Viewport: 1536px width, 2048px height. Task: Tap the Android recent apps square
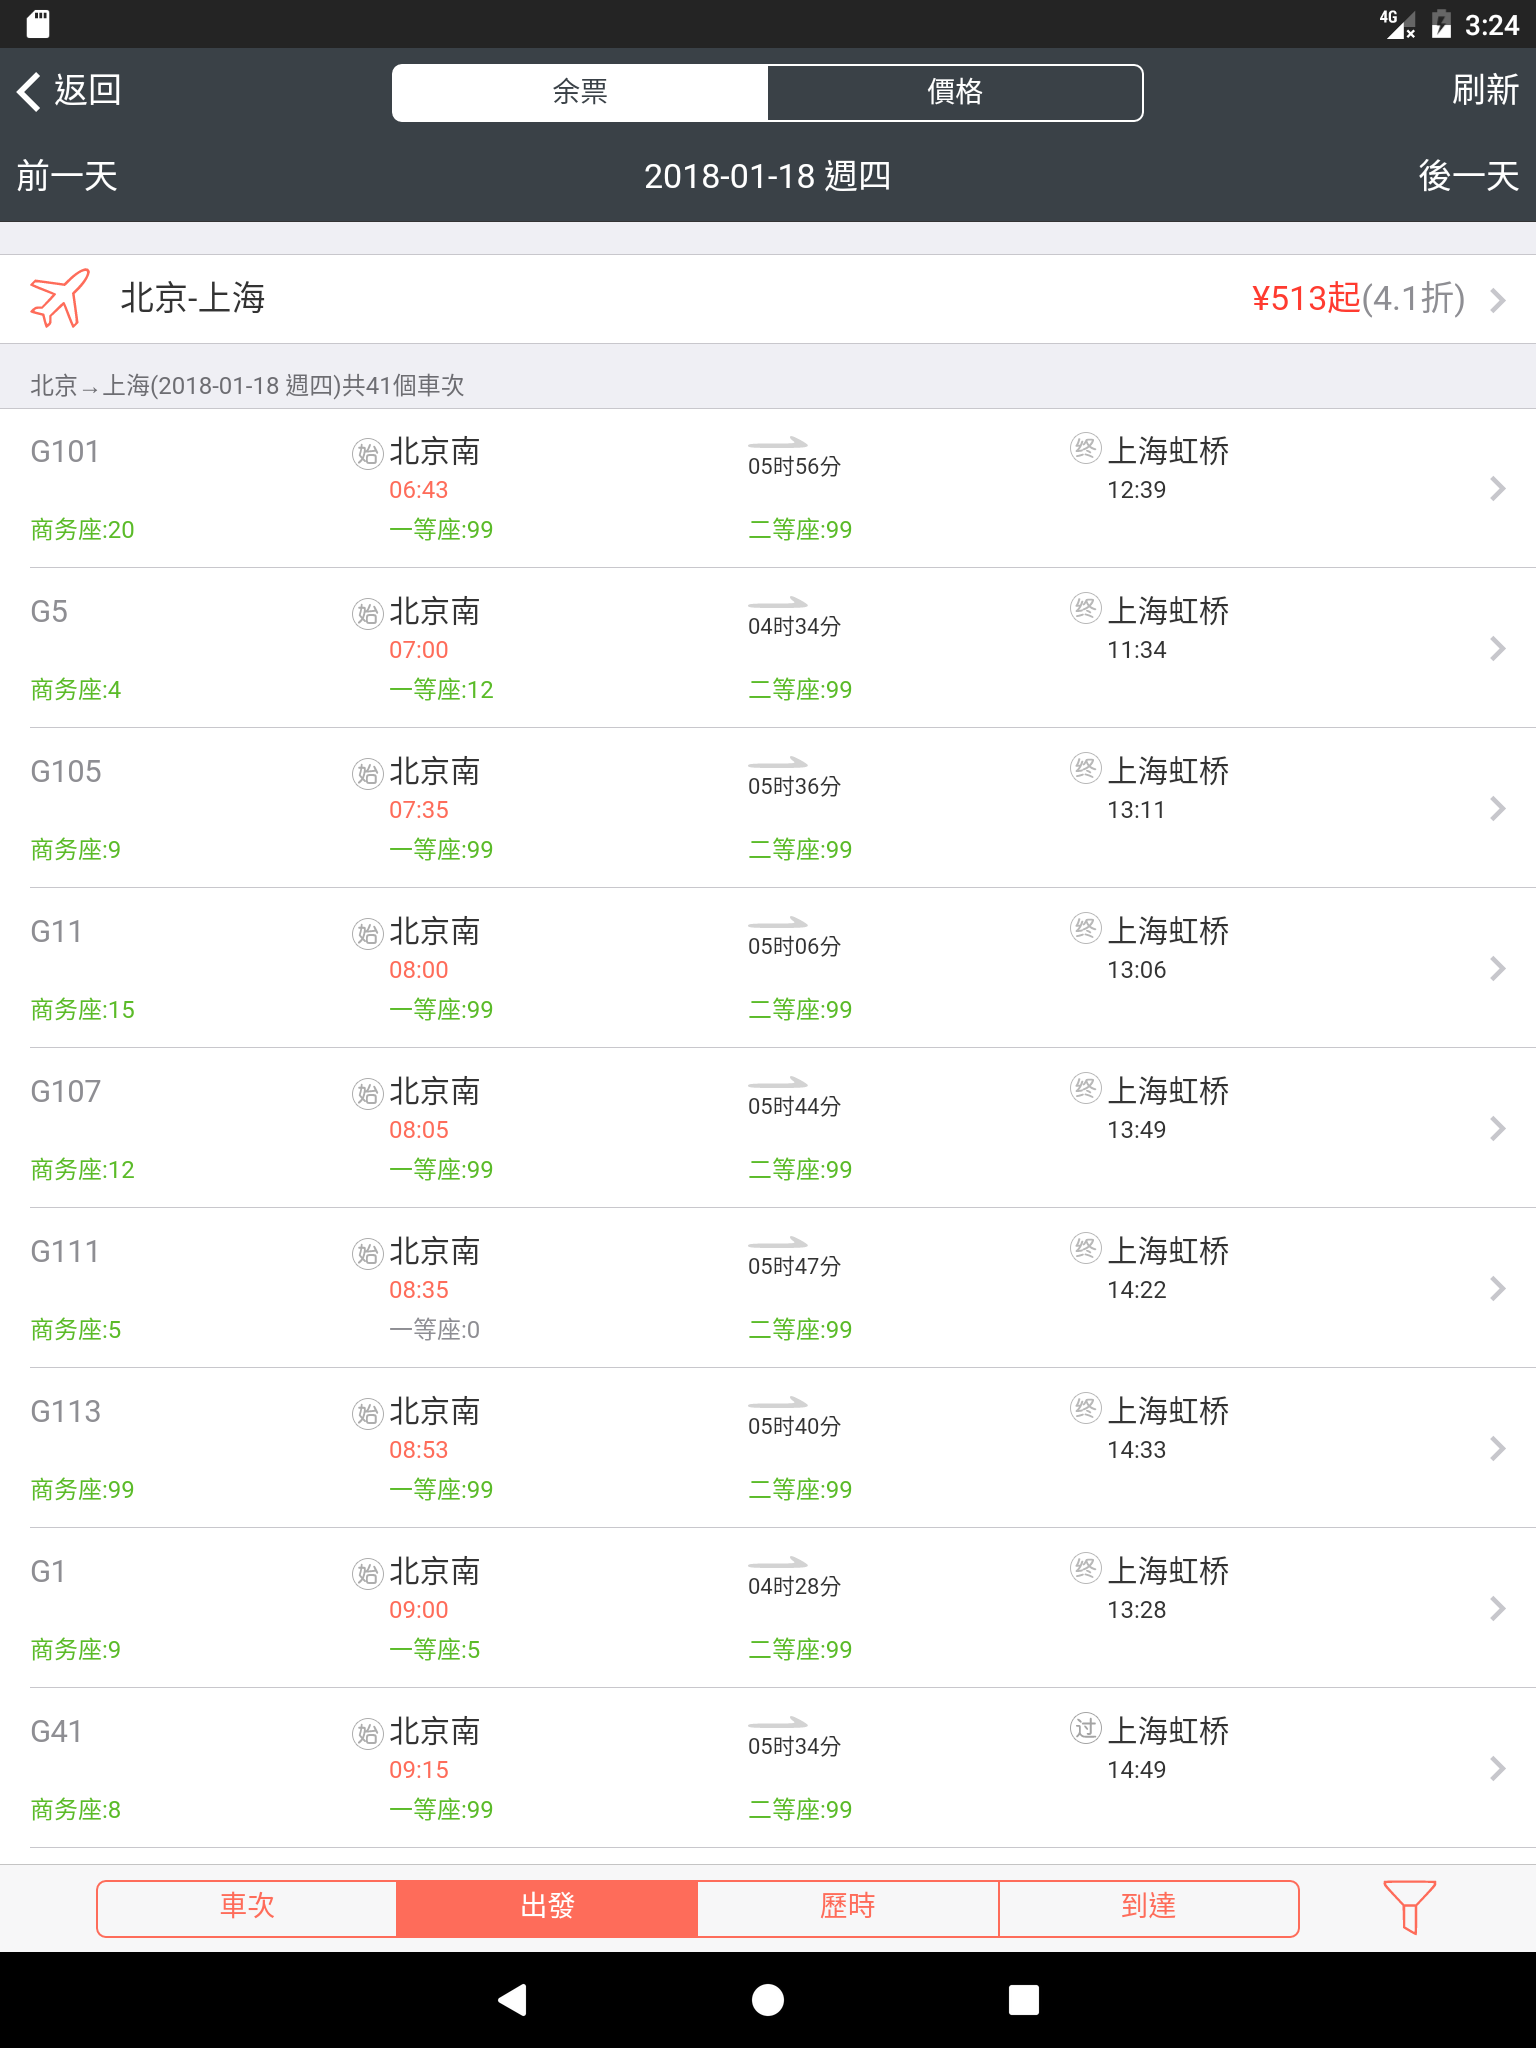click(x=1024, y=2000)
